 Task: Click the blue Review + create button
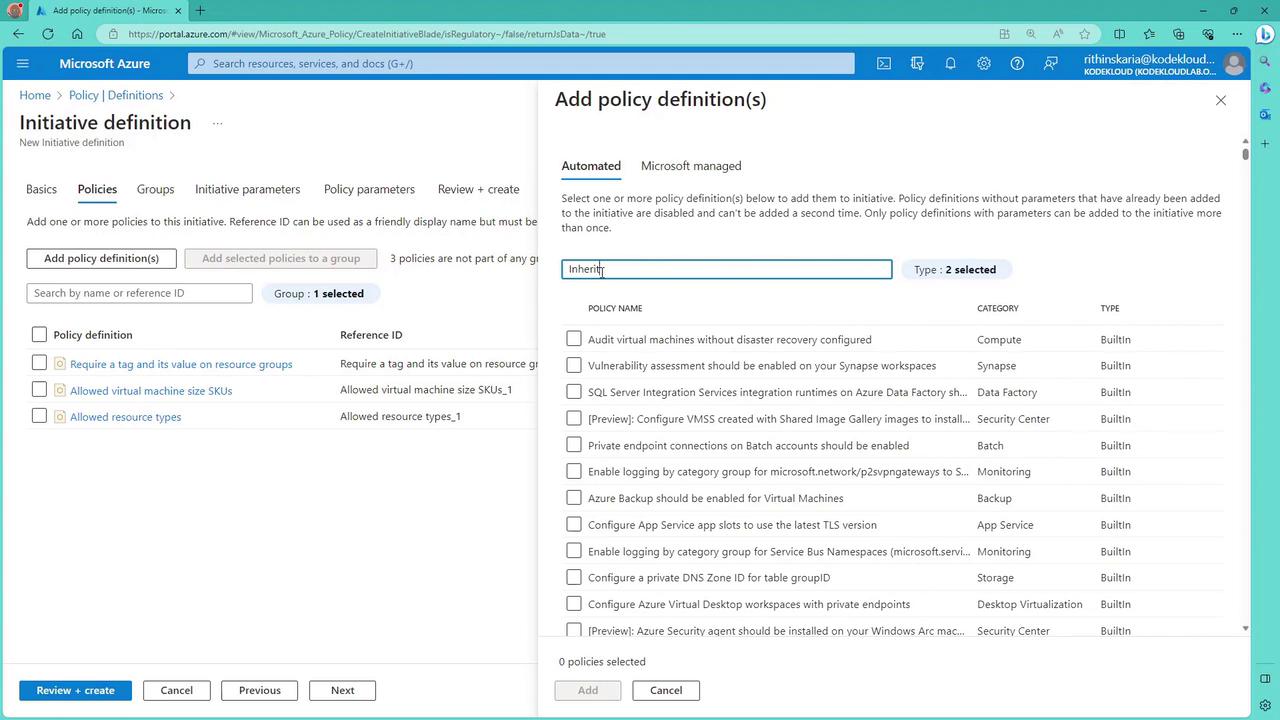pos(75,690)
